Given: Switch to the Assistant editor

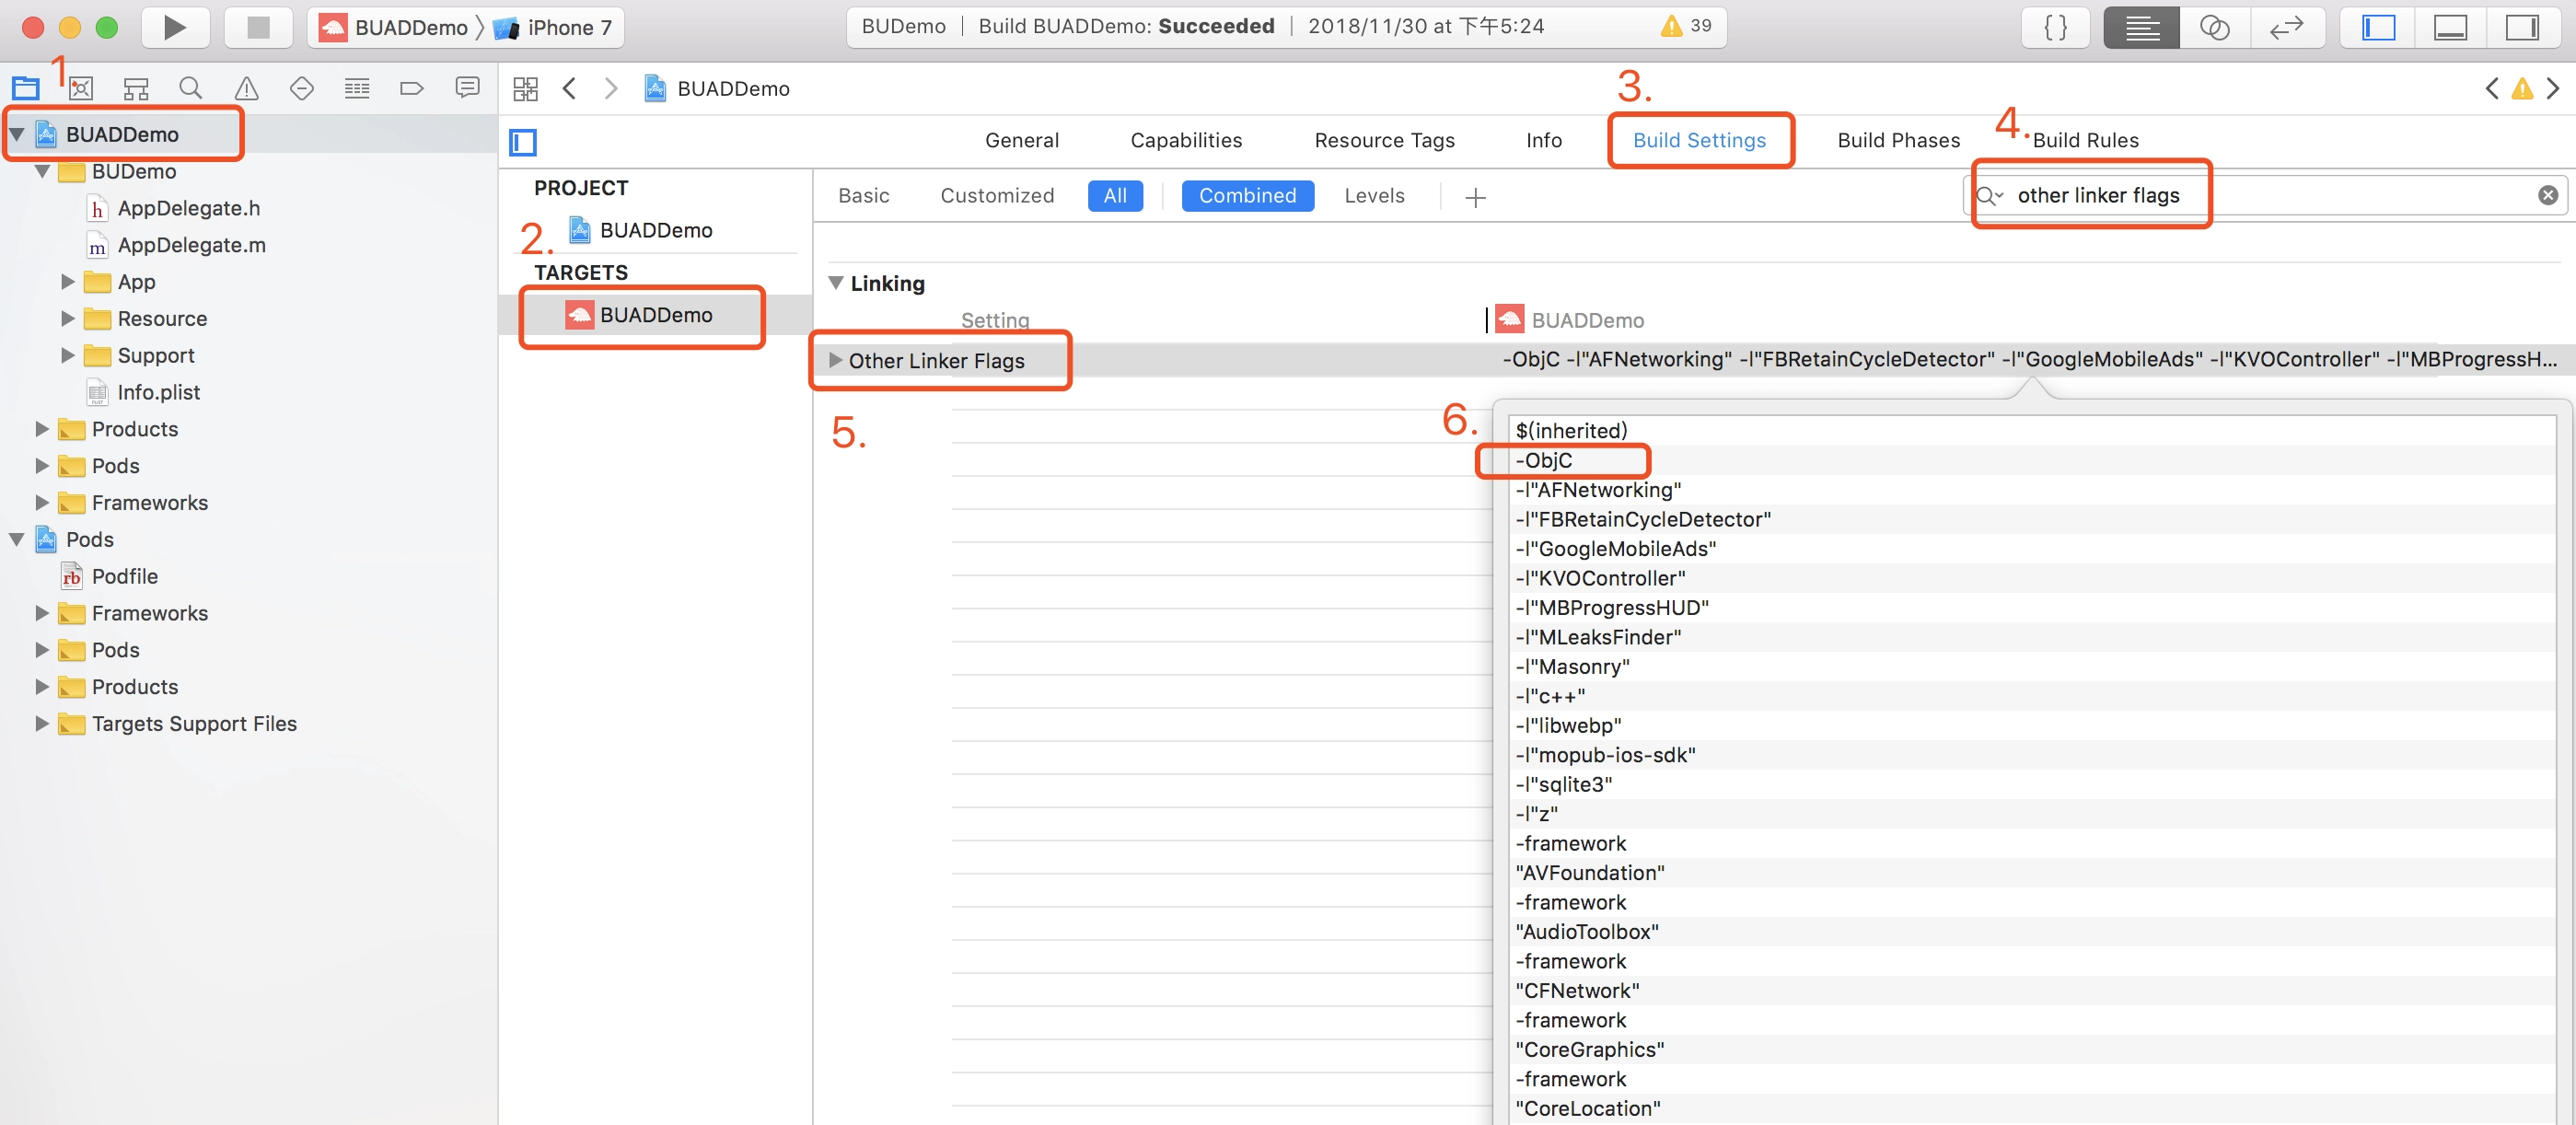Looking at the screenshot, I should tap(2215, 27).
